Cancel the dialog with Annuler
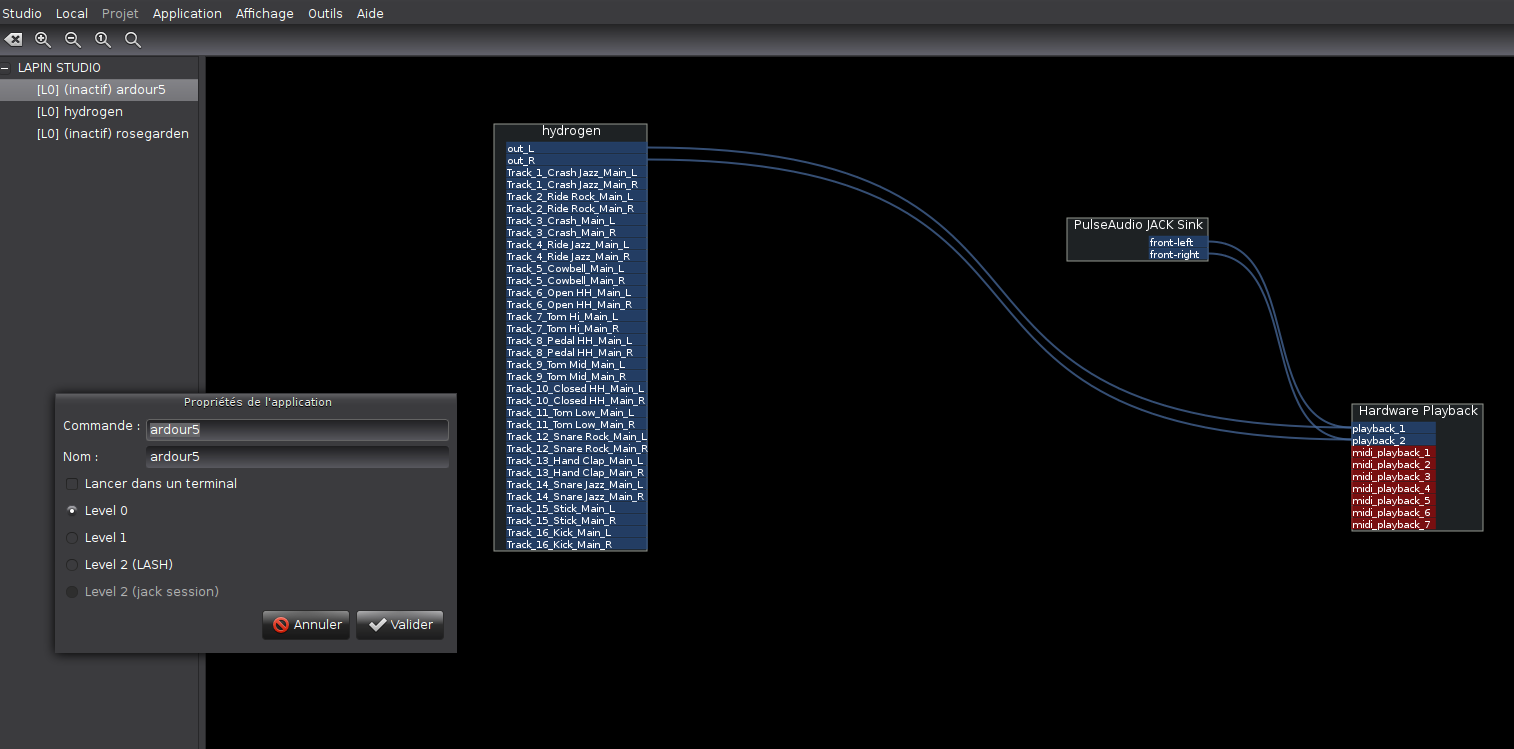The width and height of the screenshot is (1514, 749). (306, 625)
